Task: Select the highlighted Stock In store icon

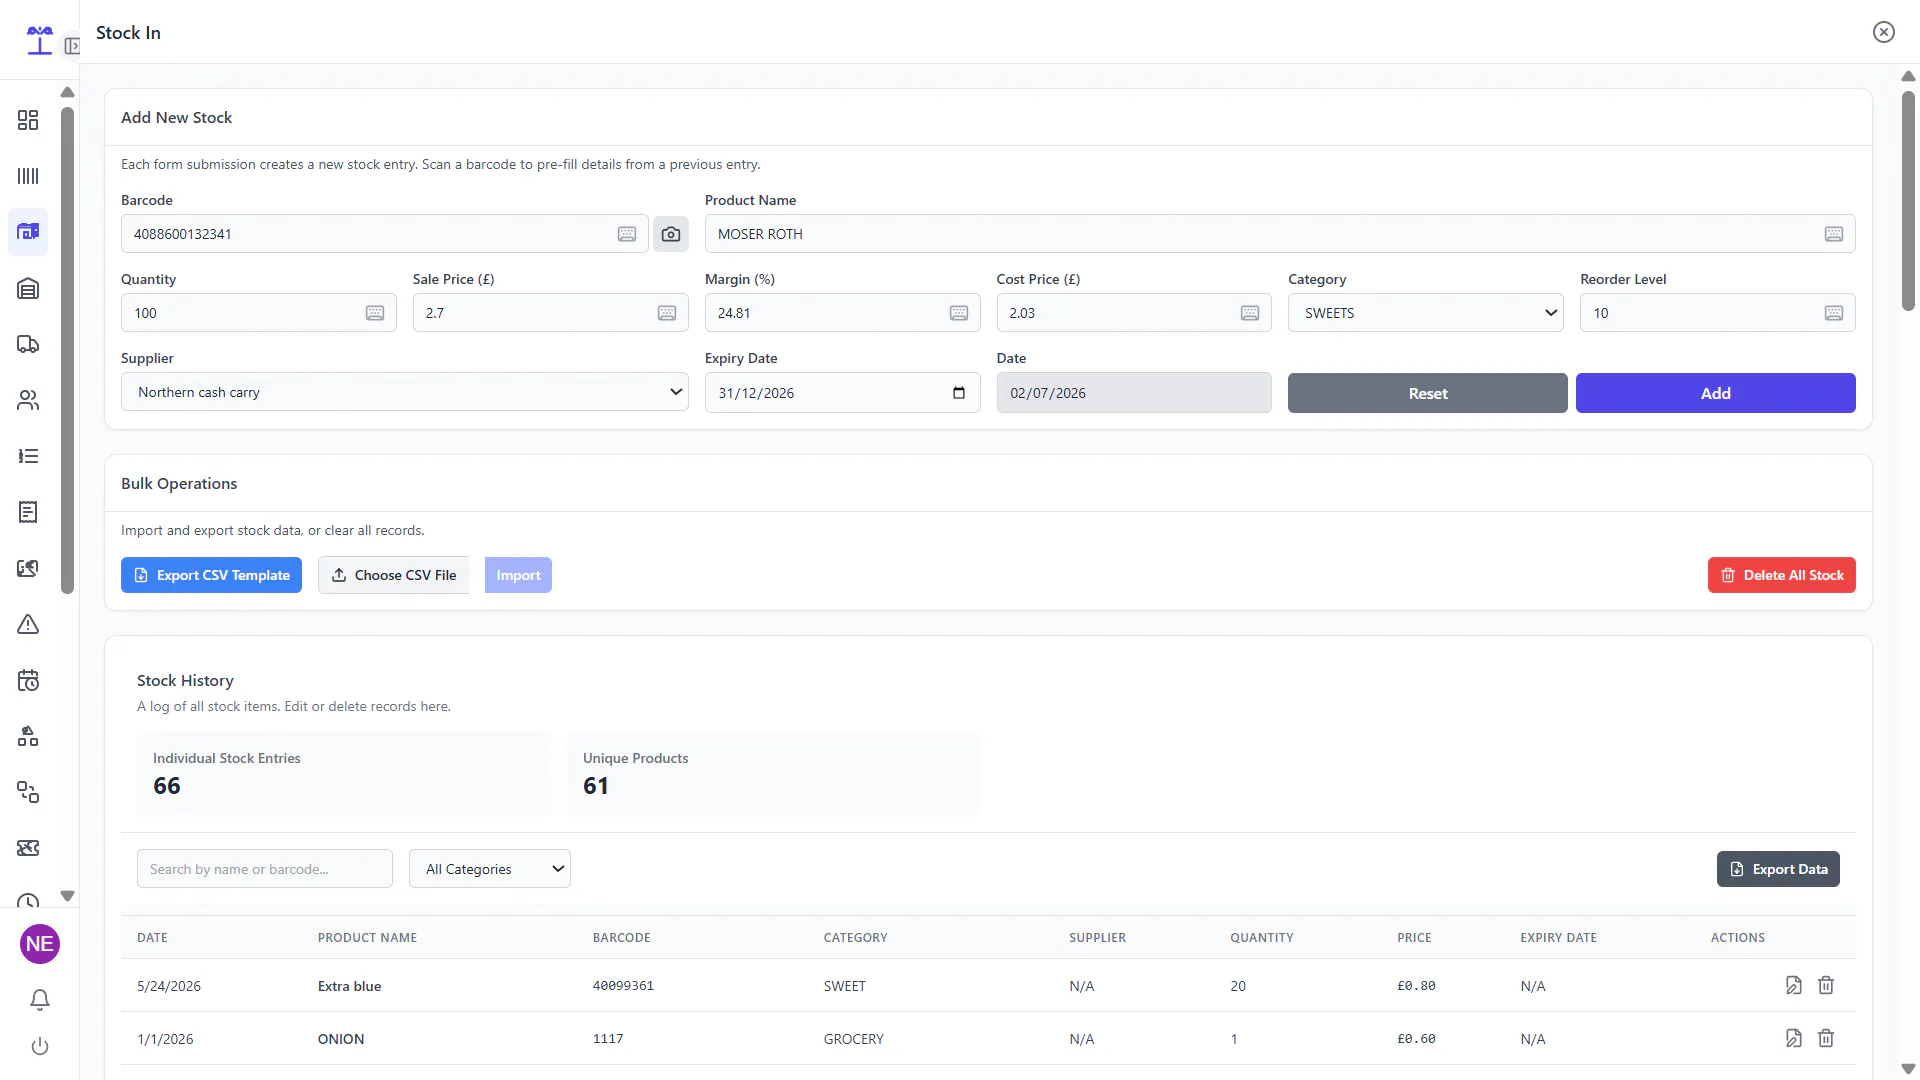Action: click(x=28, y=232)
